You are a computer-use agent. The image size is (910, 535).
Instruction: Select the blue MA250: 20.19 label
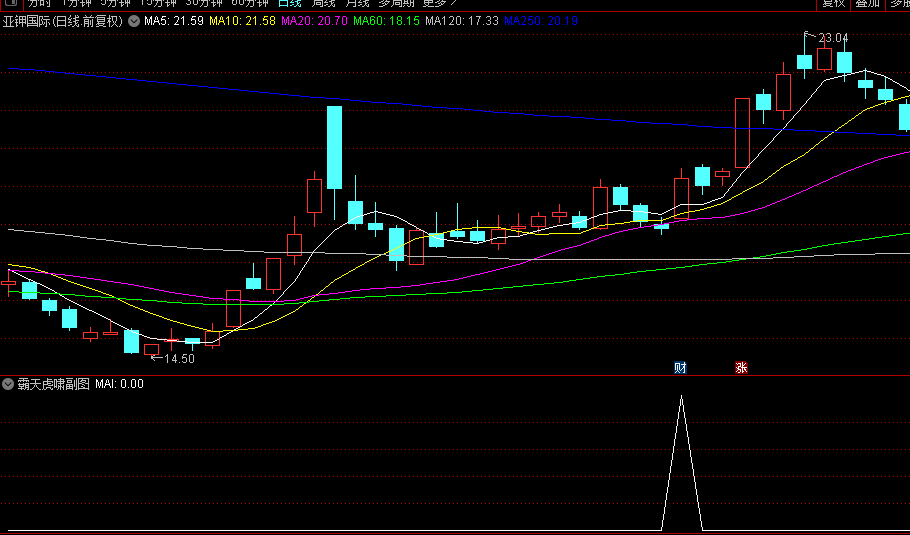[540, 21]
